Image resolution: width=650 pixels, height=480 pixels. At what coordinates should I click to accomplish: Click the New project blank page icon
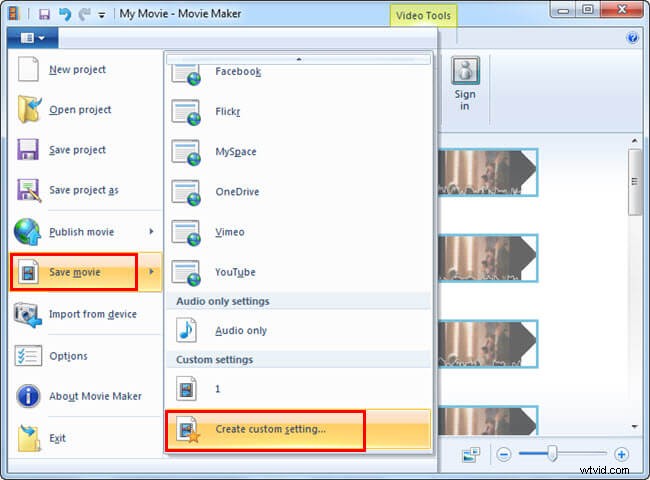click(29, 69)
